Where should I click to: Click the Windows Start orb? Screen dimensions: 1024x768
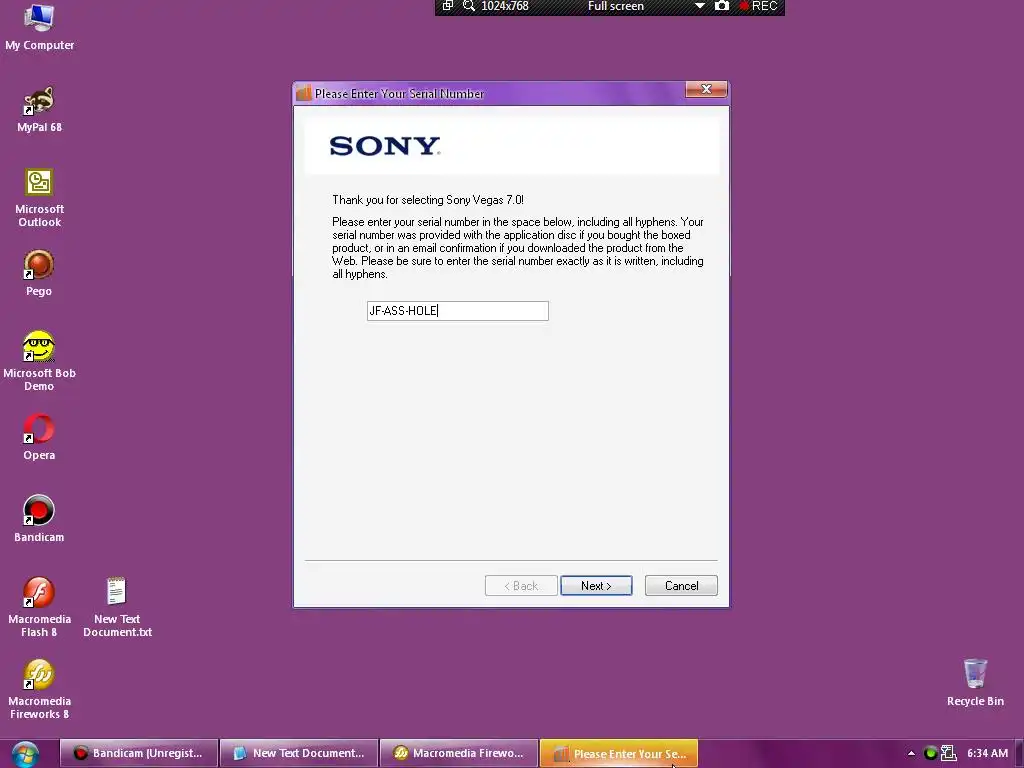point(25,754)
